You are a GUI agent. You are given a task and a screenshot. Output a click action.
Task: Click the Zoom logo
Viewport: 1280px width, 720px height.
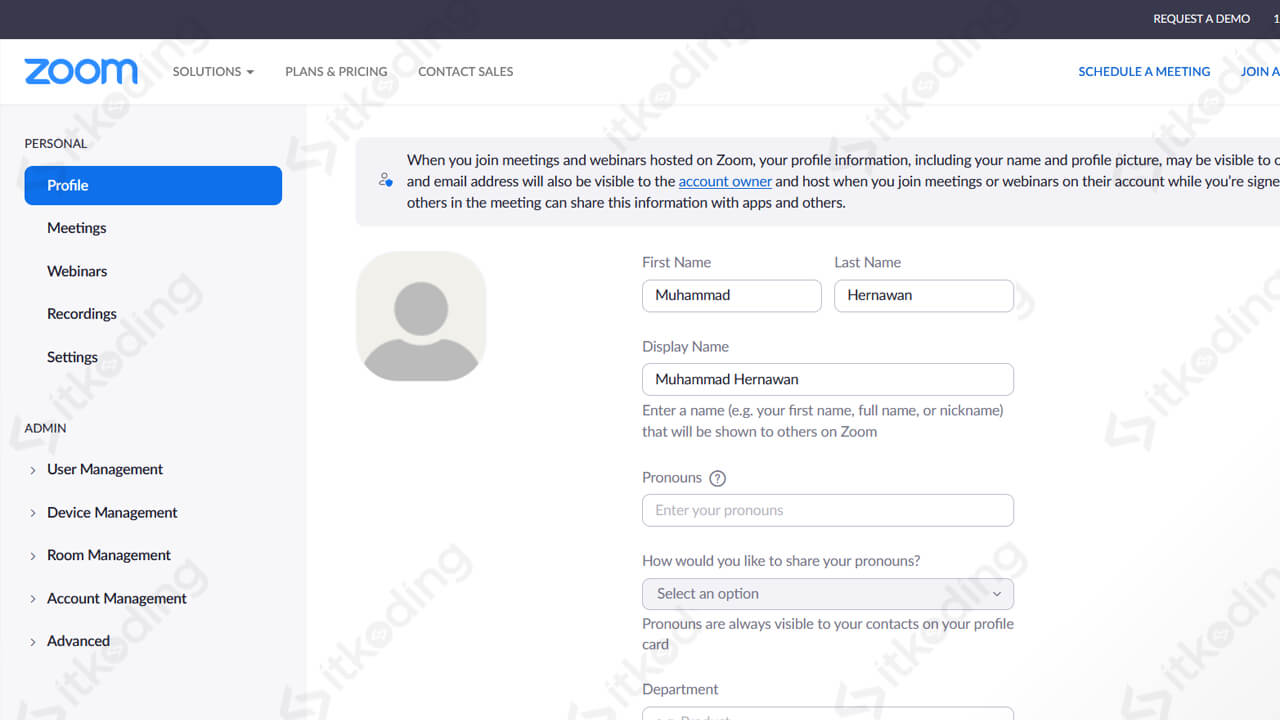coord(81,71)
